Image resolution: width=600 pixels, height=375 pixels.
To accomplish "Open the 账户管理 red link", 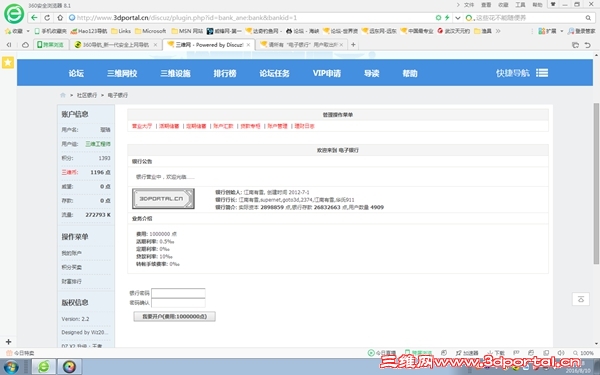I will coord(277,126).
